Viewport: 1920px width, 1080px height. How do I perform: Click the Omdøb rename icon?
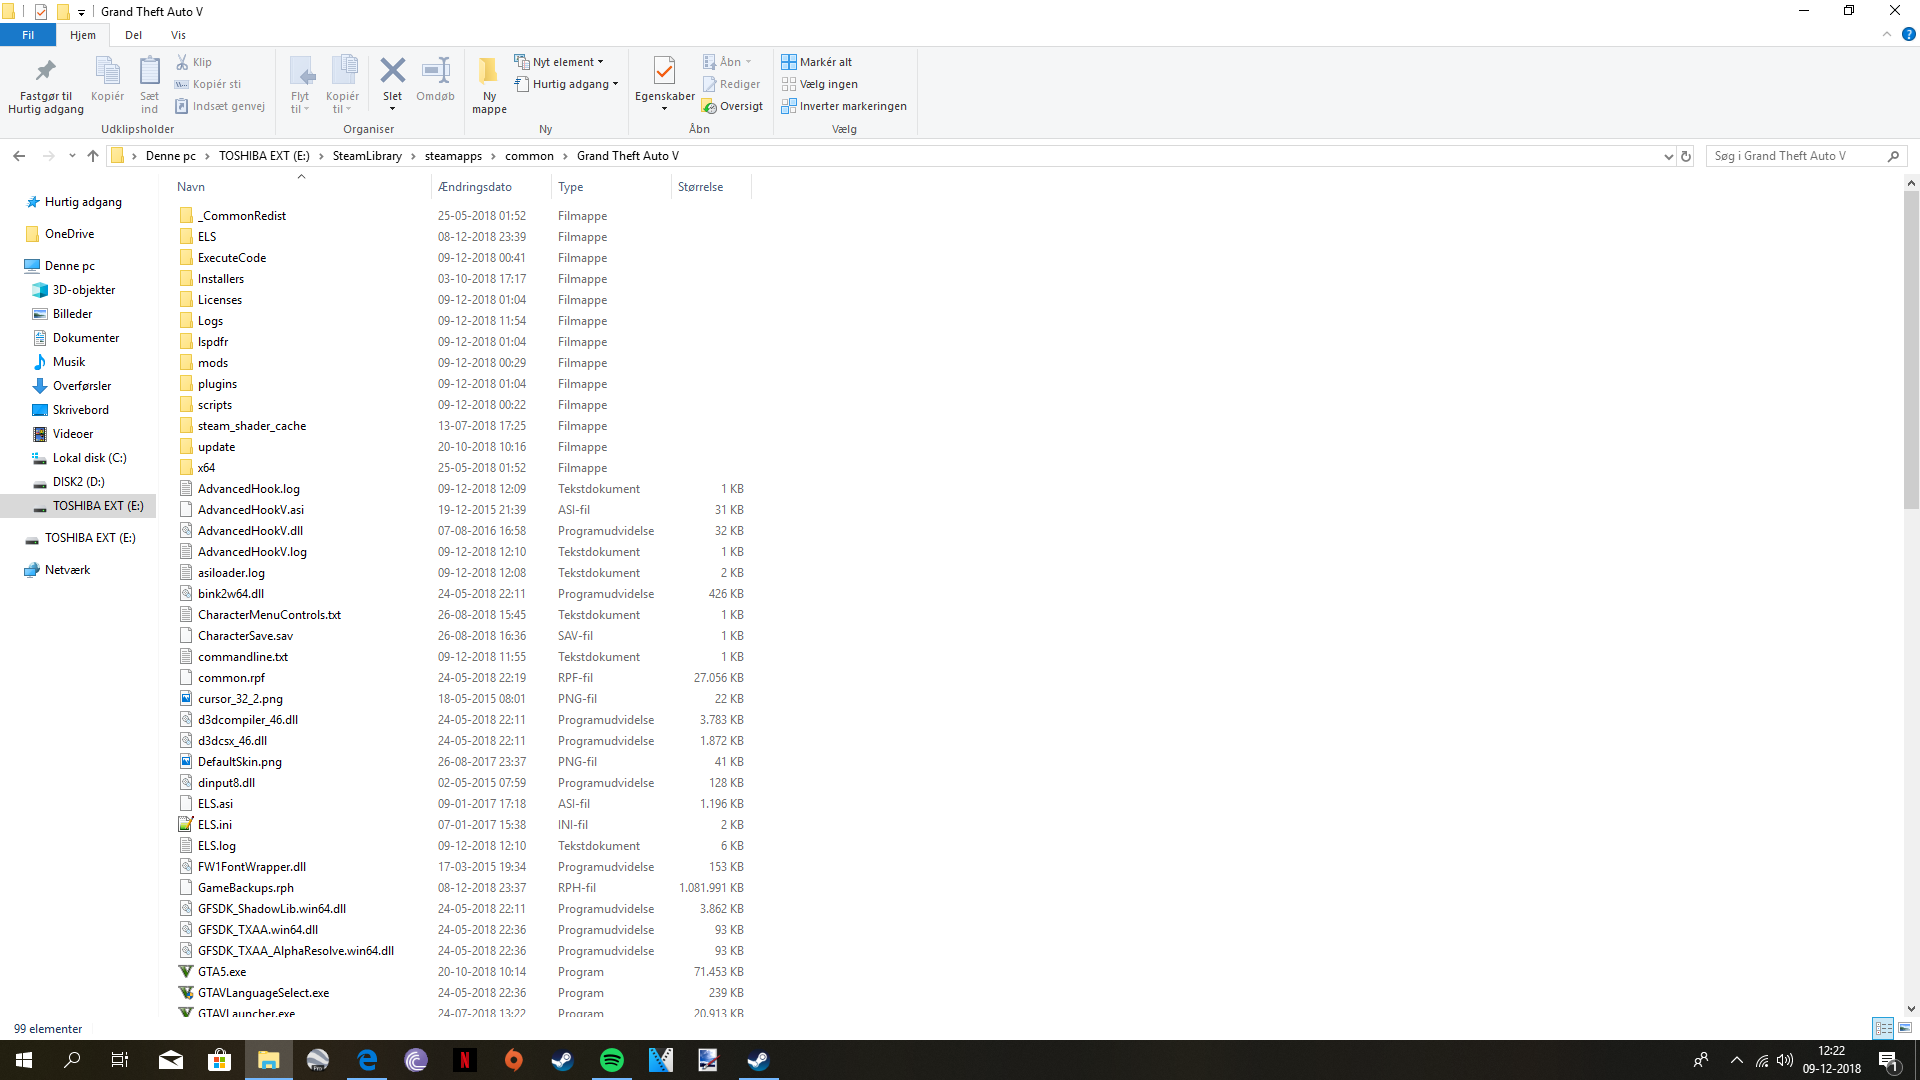435,71
